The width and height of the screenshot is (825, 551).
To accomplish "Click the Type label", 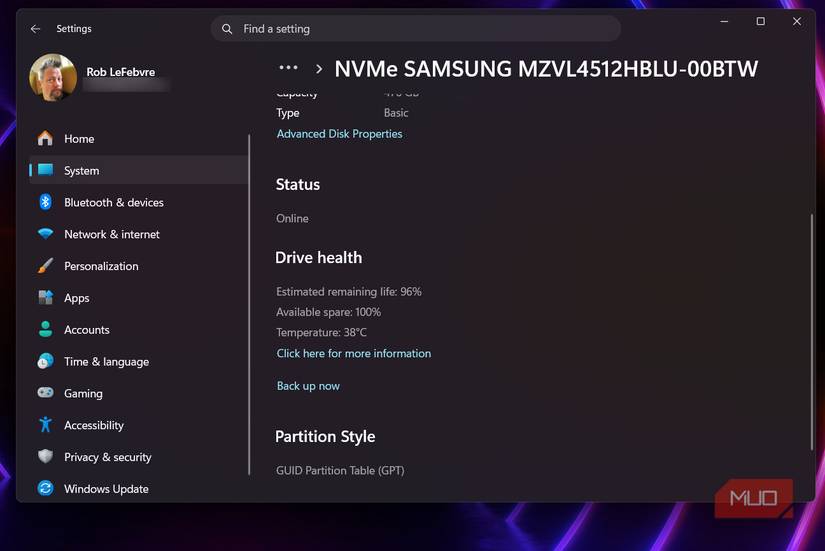I will (x=287, y=113).
